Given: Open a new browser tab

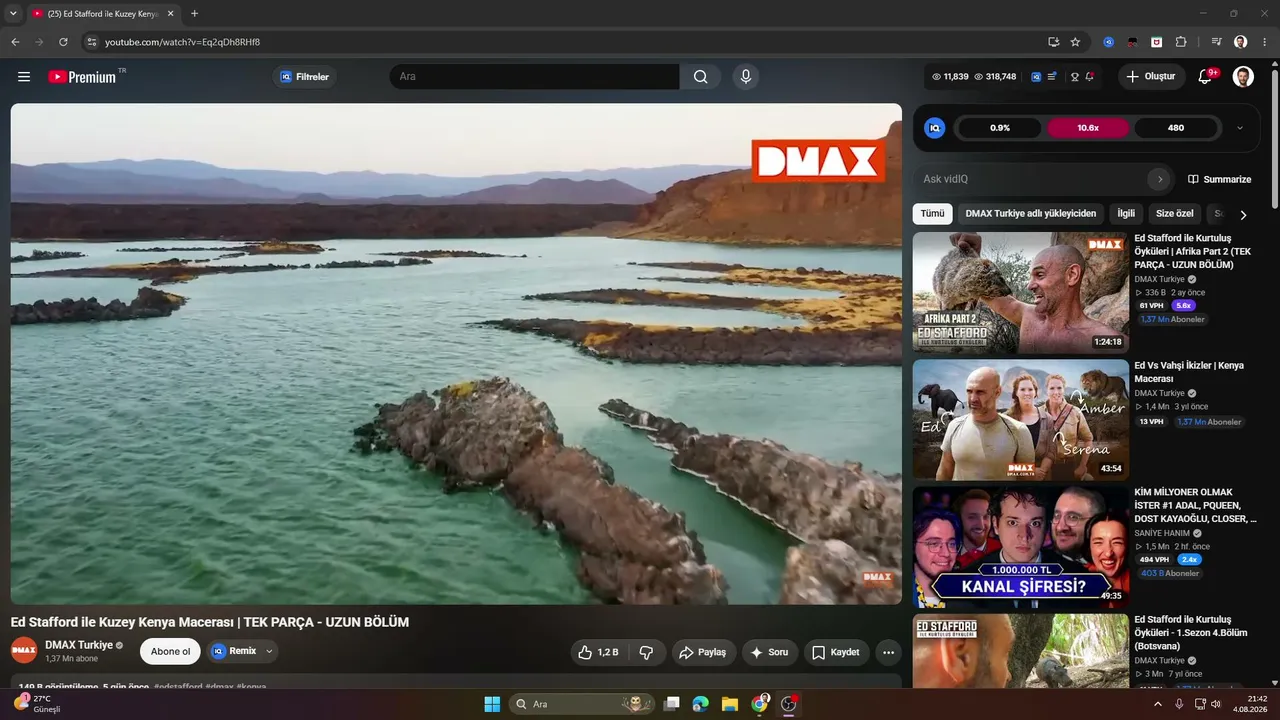Looking at the screenshot, I should pos(194,14).
